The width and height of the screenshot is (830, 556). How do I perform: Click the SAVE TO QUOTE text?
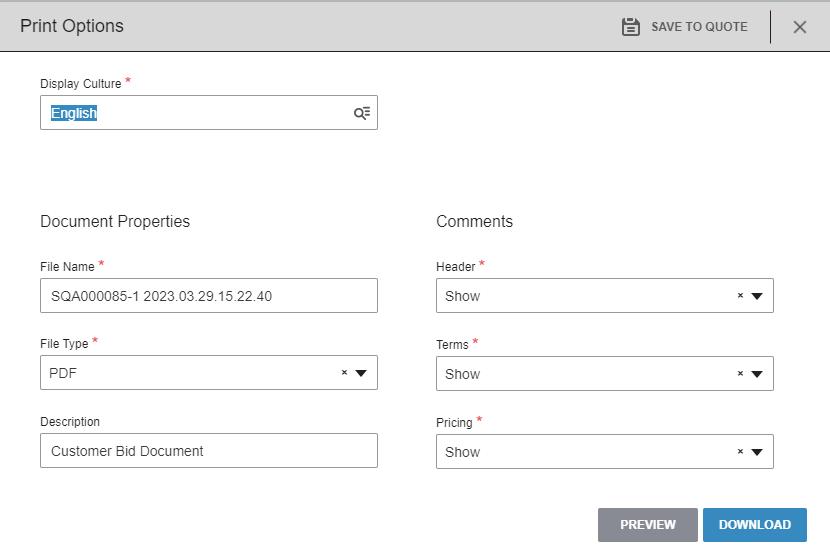pyautogui.click(x=699, y=27)
